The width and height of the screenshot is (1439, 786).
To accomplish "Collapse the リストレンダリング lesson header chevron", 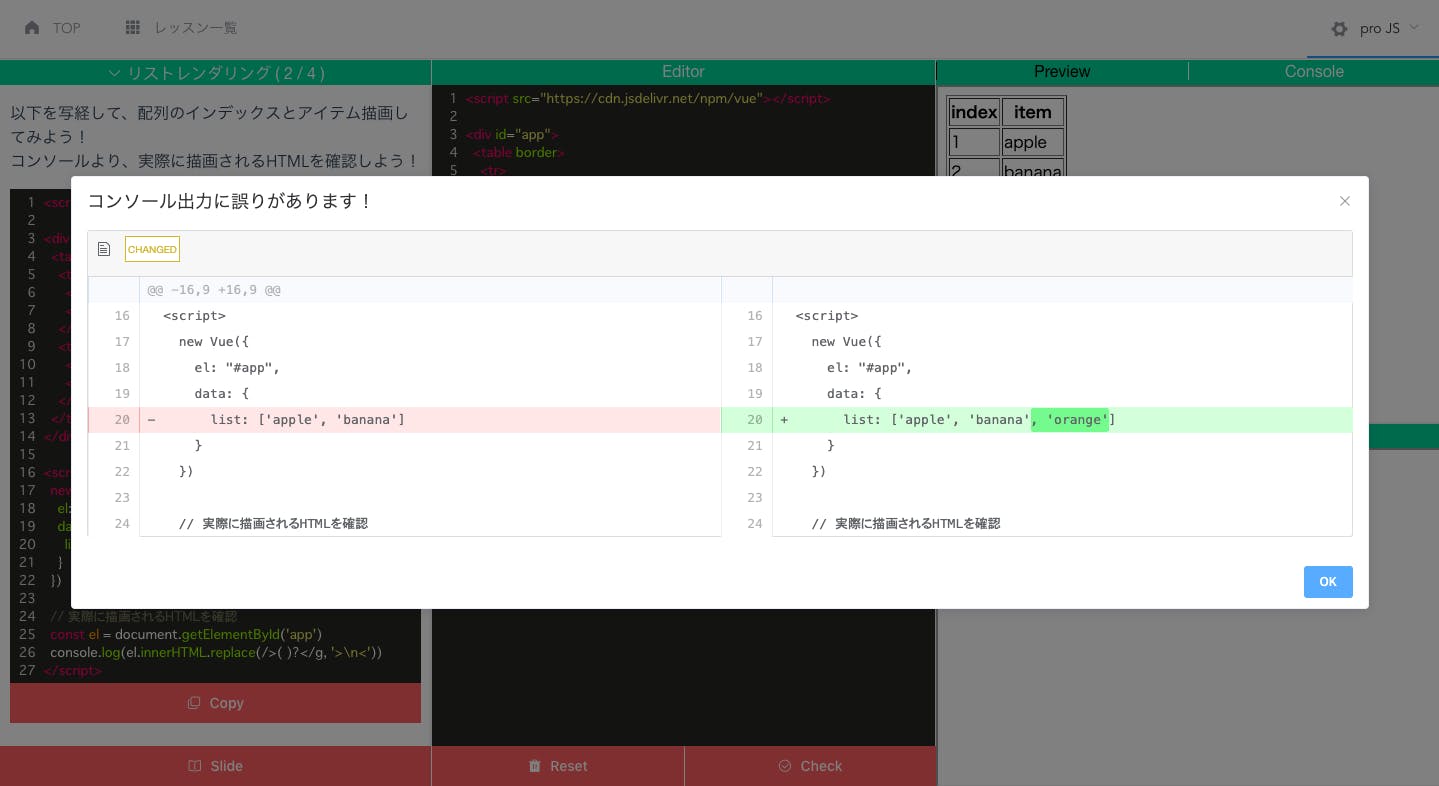I will (114, 73).
